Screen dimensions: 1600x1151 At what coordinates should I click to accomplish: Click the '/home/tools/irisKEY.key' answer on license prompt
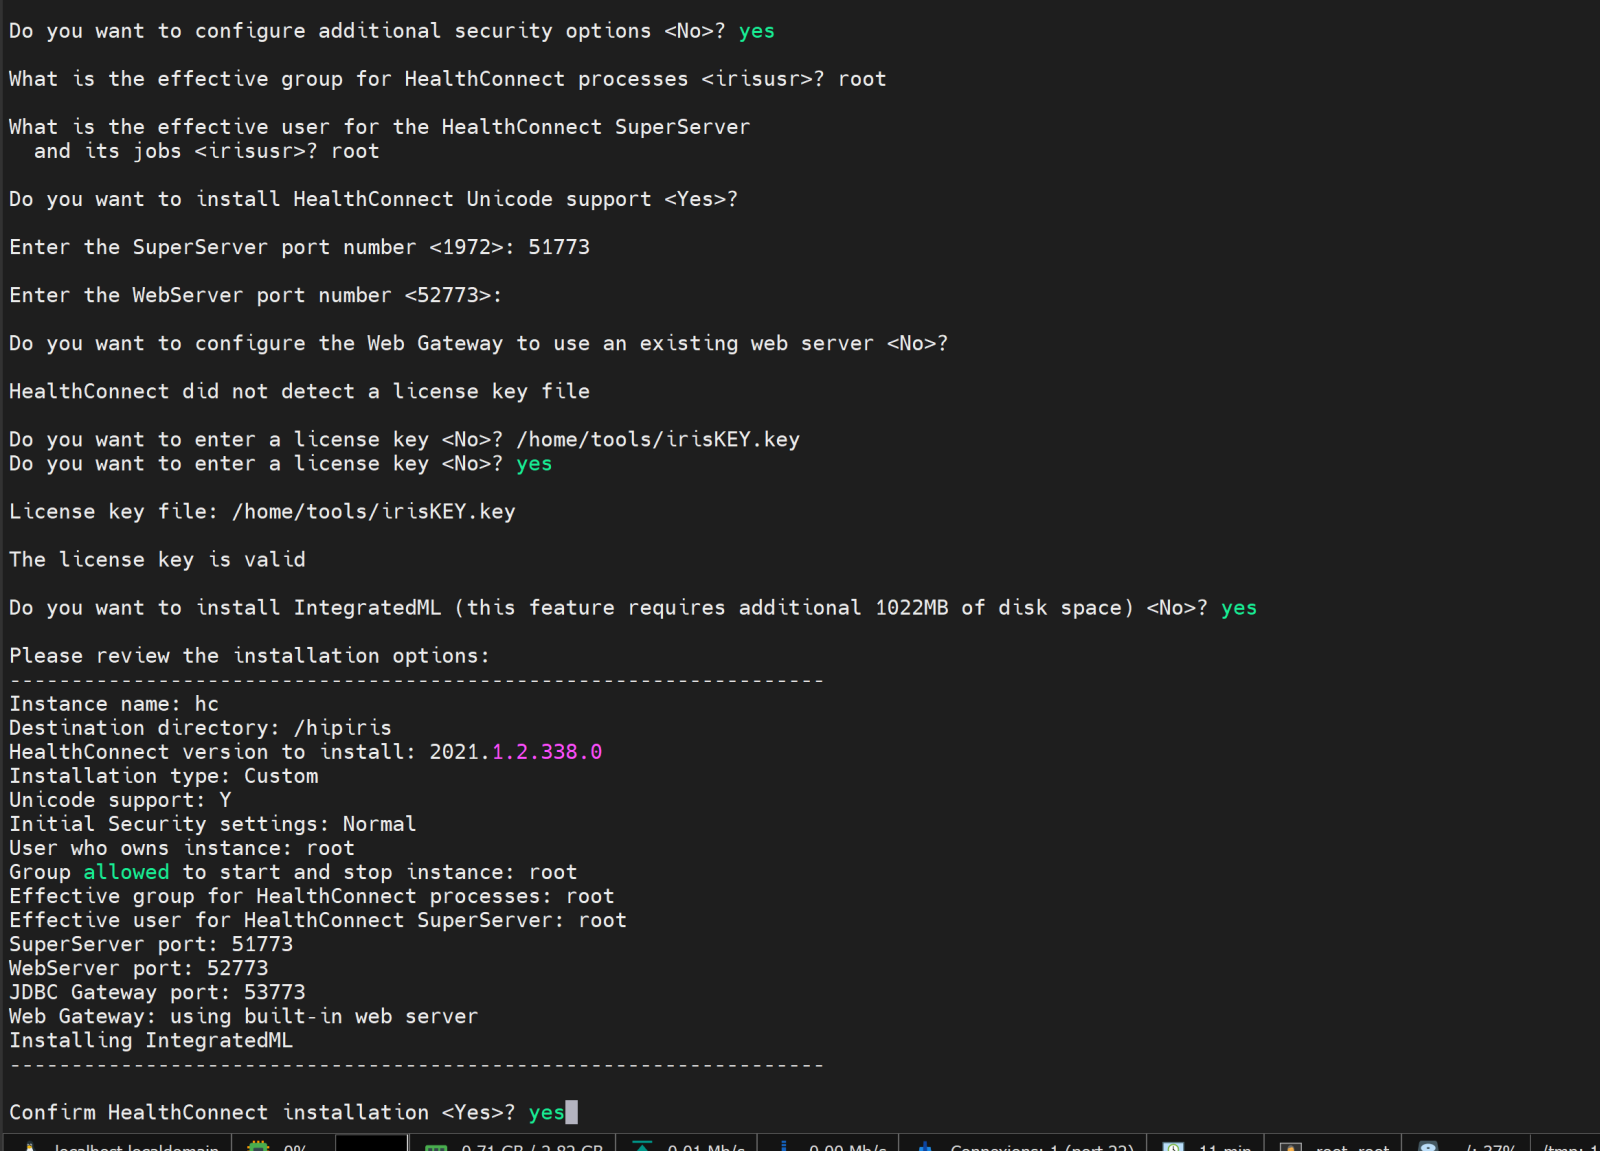point(658,439)
